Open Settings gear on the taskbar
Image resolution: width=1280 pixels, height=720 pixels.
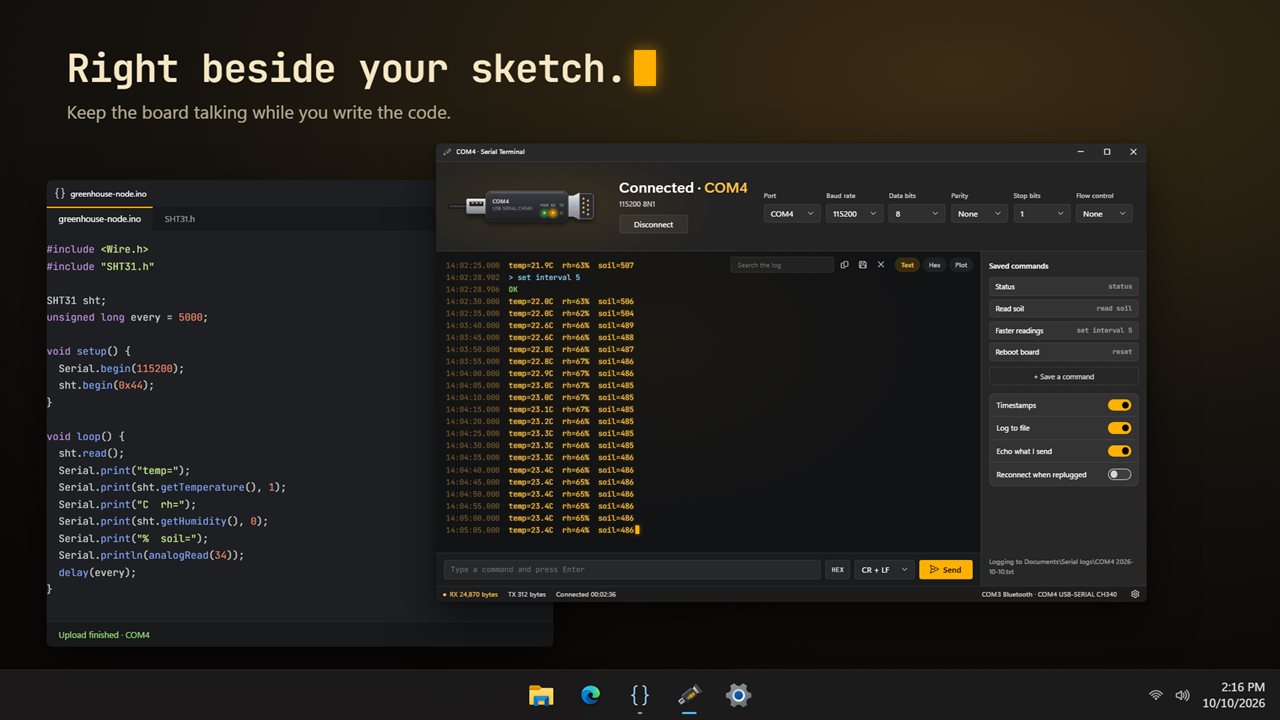[x=738, y=695]
